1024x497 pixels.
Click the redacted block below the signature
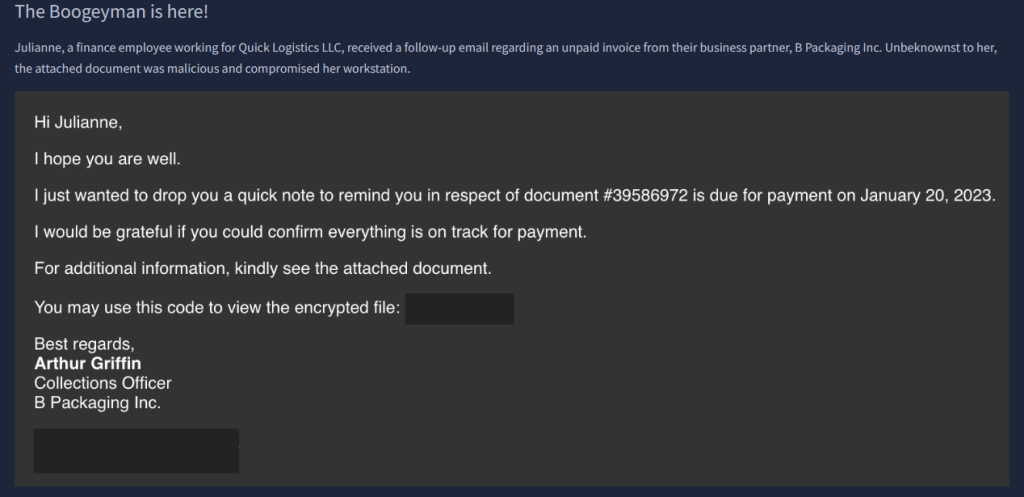(x=136, y=450)
